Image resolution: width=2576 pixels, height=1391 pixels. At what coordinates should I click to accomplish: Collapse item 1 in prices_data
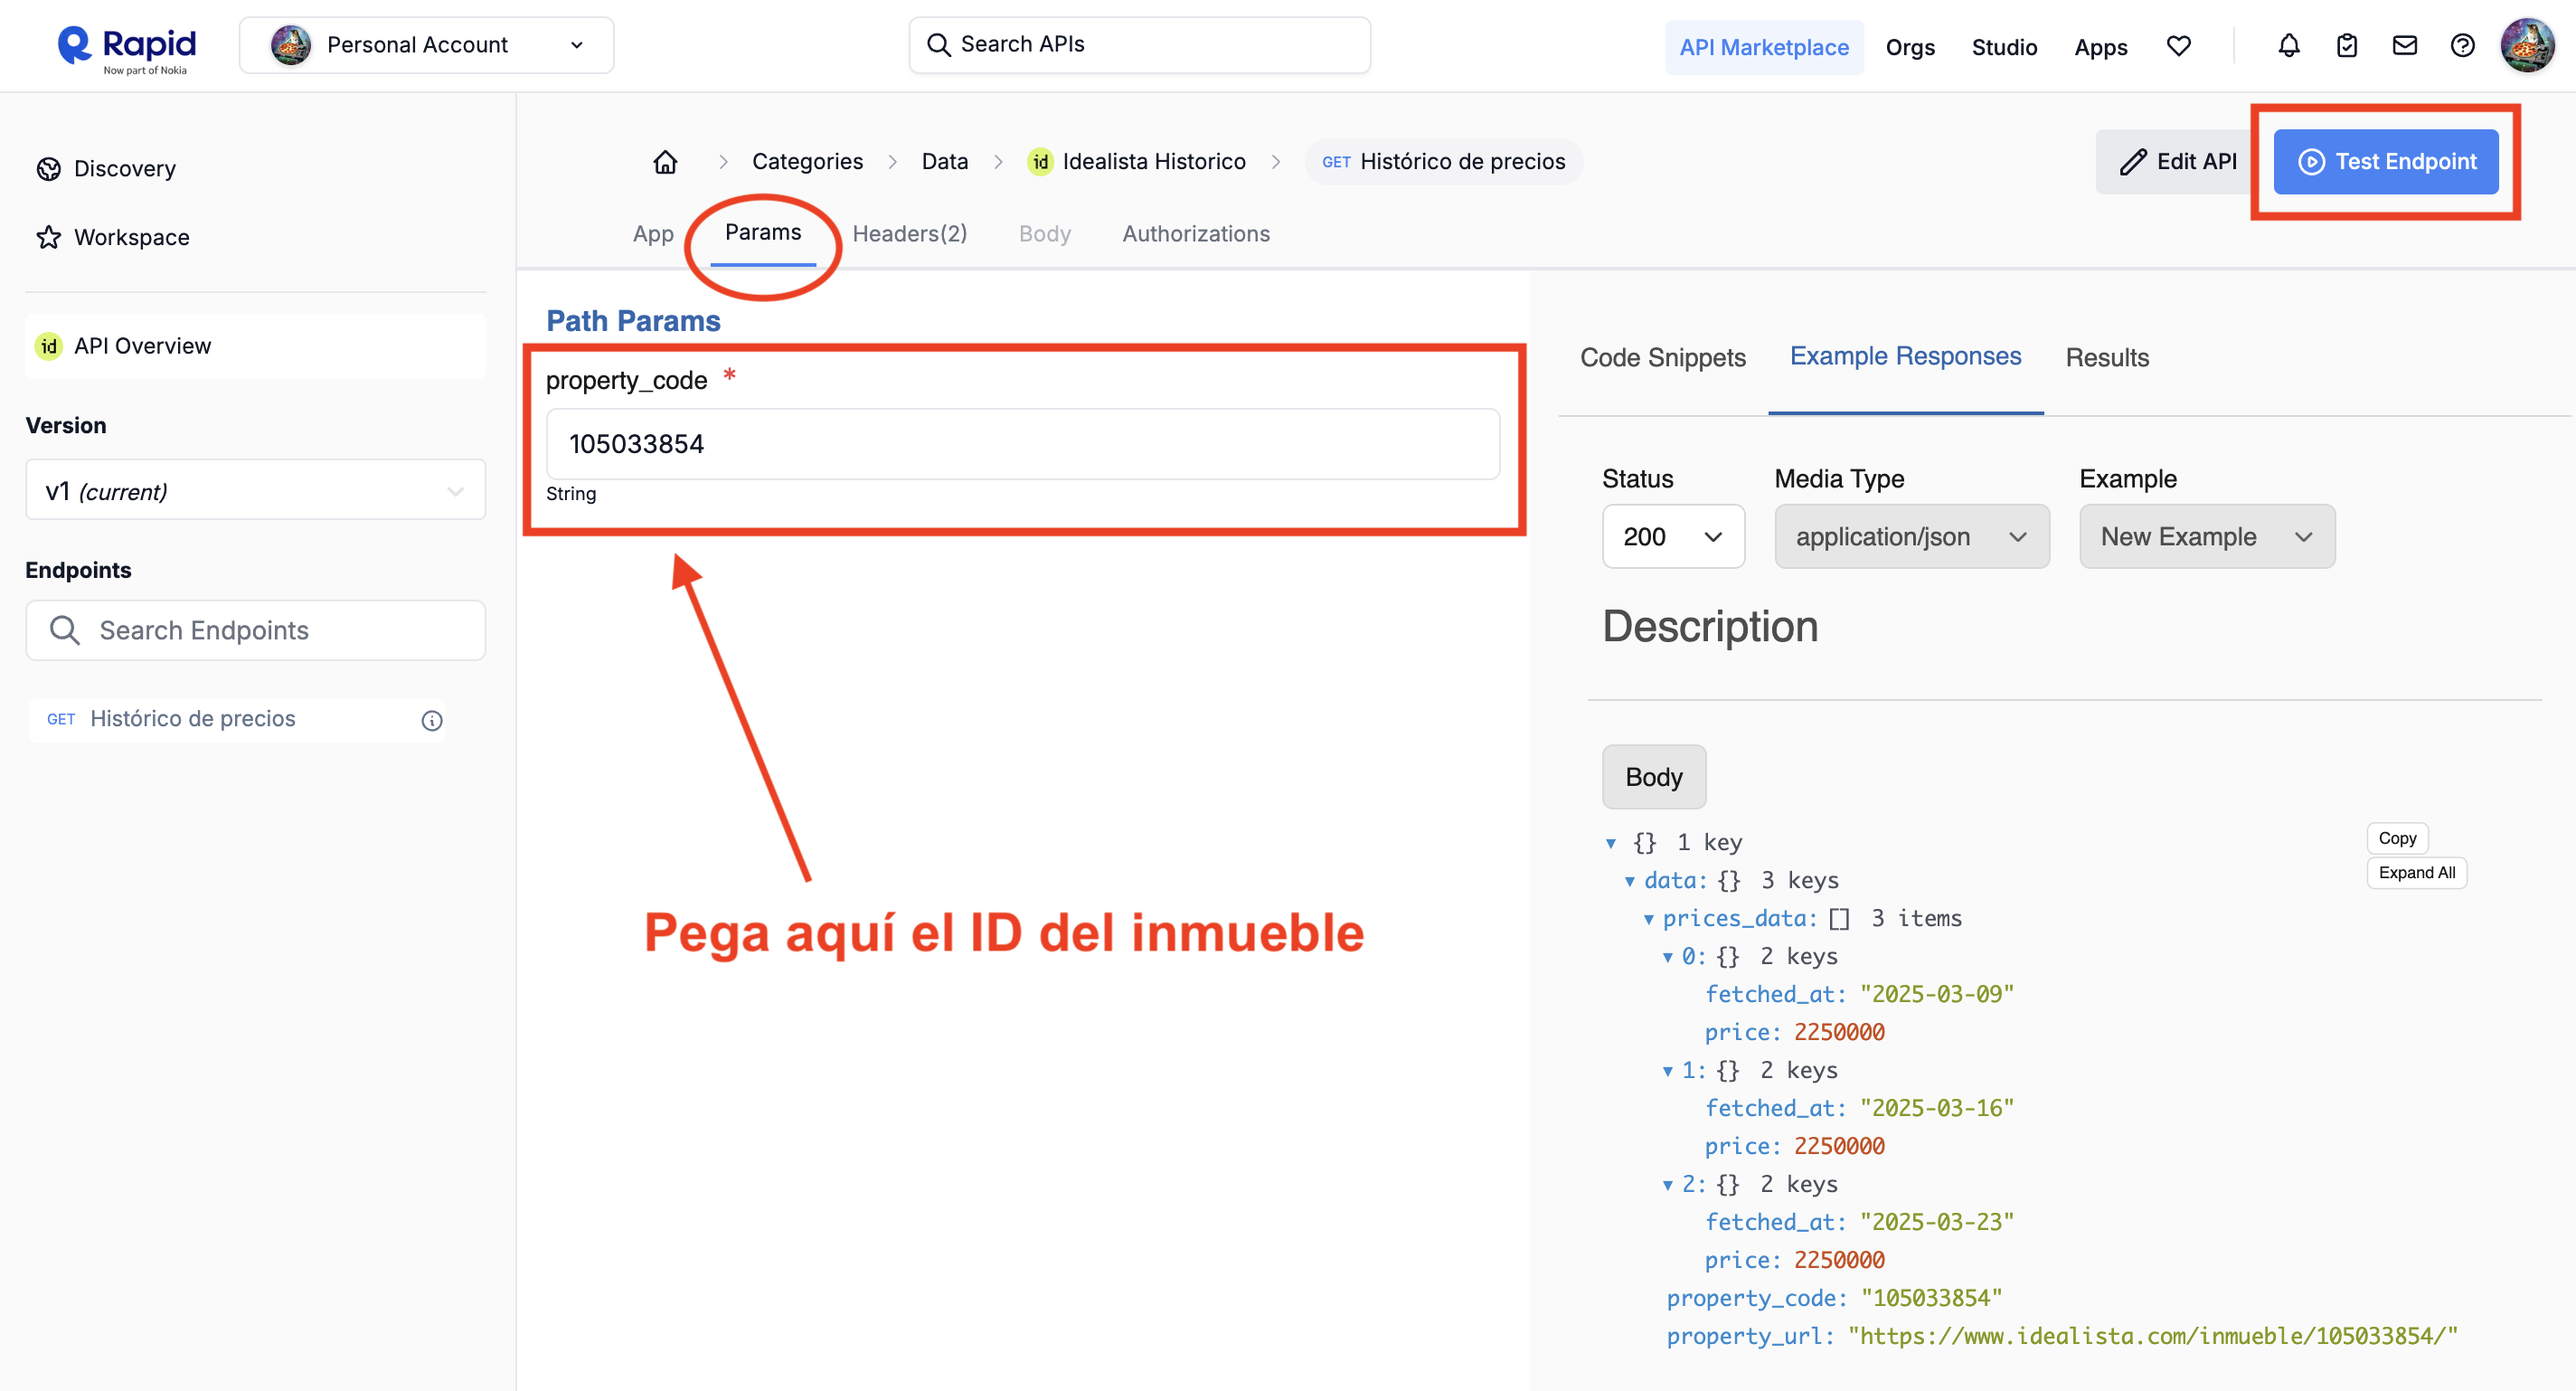pos(1668,1071)
